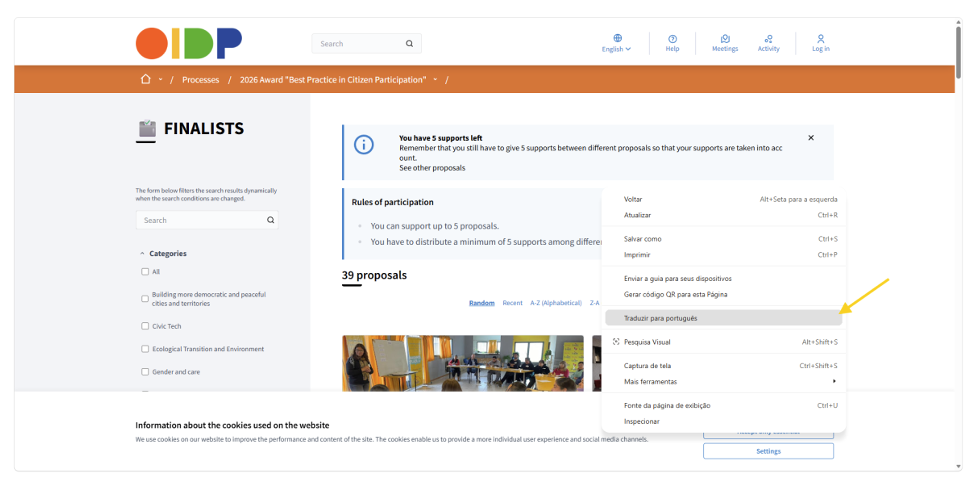Click the Log in user icon
The width and height of the screenshot is (974, 487).
pyautogui.click(x=821, y=39)
